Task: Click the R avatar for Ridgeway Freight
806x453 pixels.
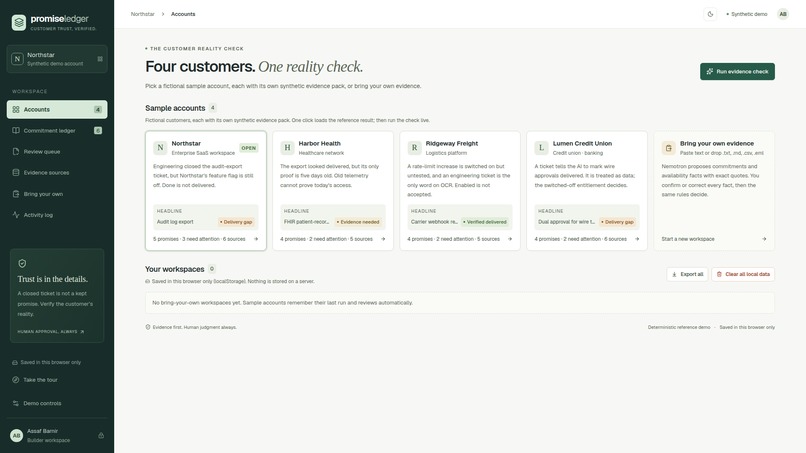Action: pyautogui.click(x=414, y=148)
